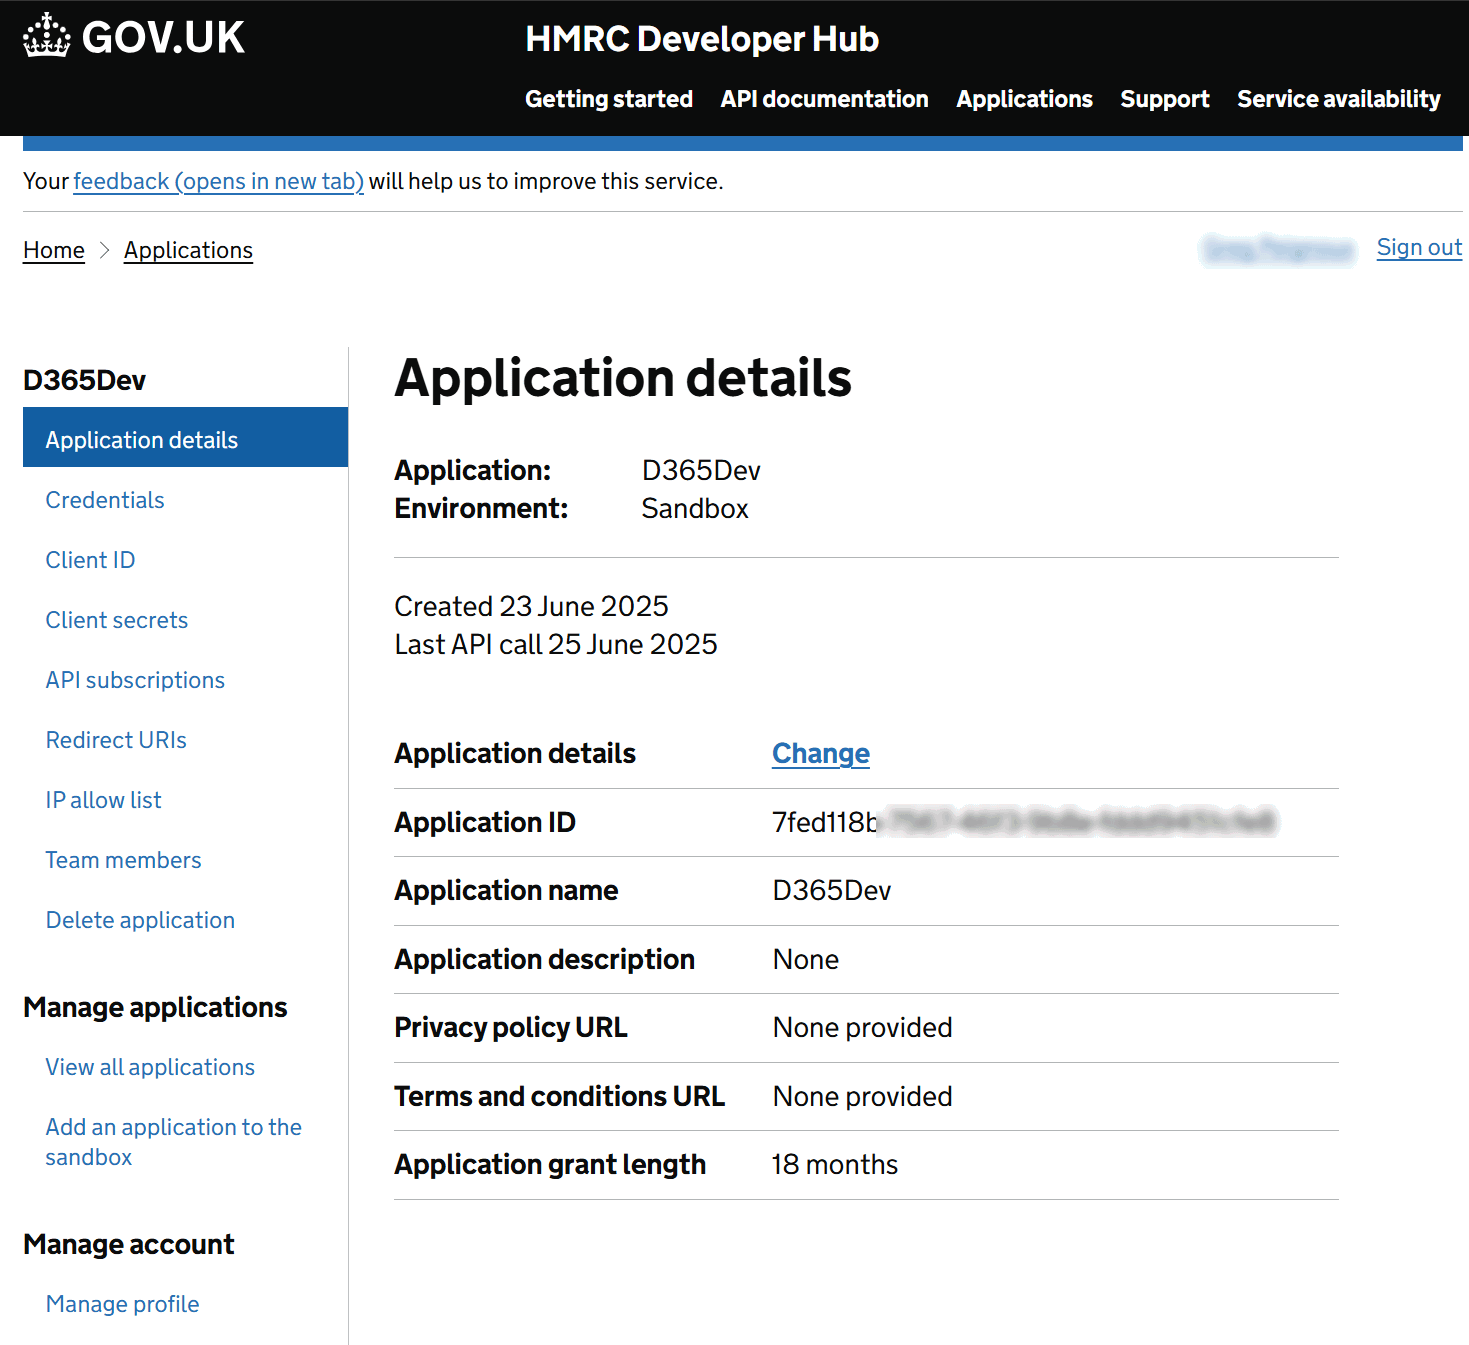The image size is (1469, 1345).
Task: Select Support in the header menu
Action: 1165,99
